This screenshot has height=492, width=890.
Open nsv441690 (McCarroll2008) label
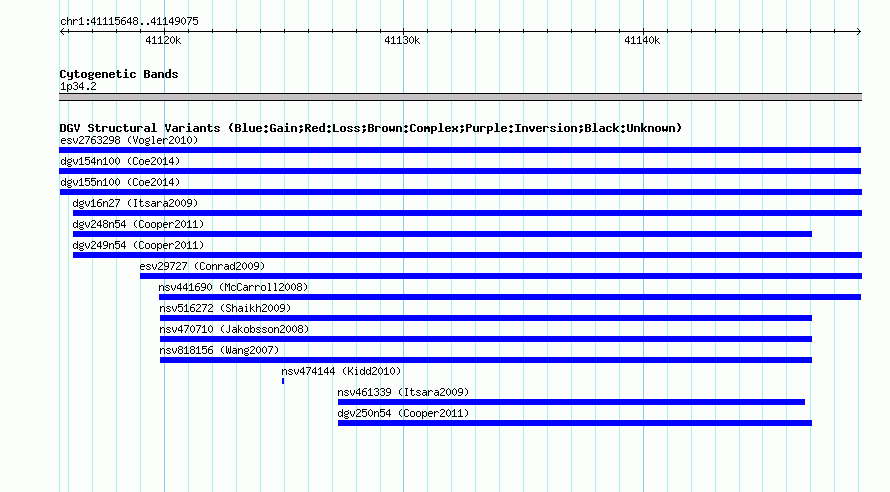233,287
